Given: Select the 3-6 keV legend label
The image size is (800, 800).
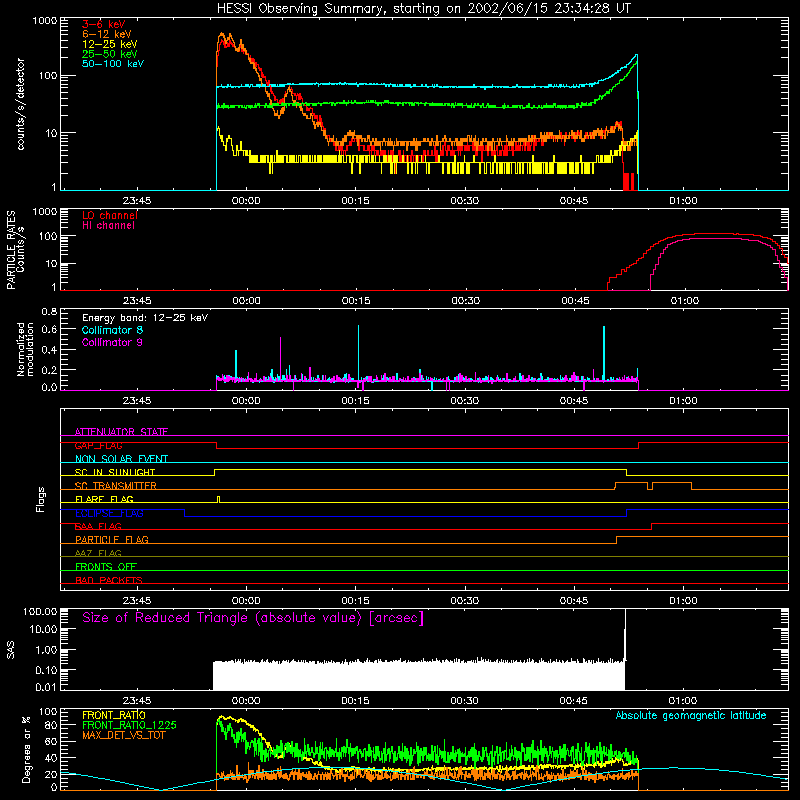Looking at the screenshot, I should tap(104, 24).
